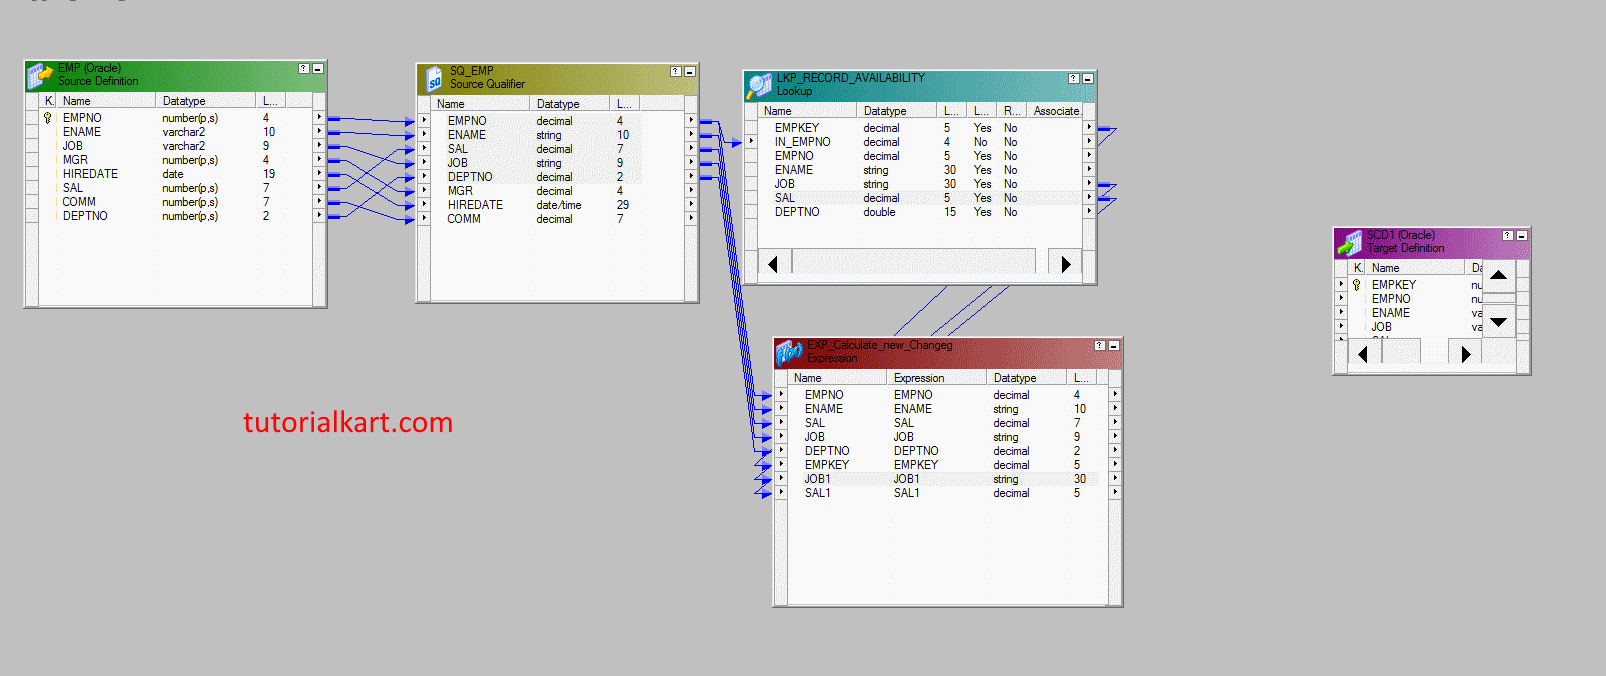Select the IN_EMPNO port in the Lookup
The height and width of the screenshot is (676, 1606).
pyautogui.click(x=802, y=142)
